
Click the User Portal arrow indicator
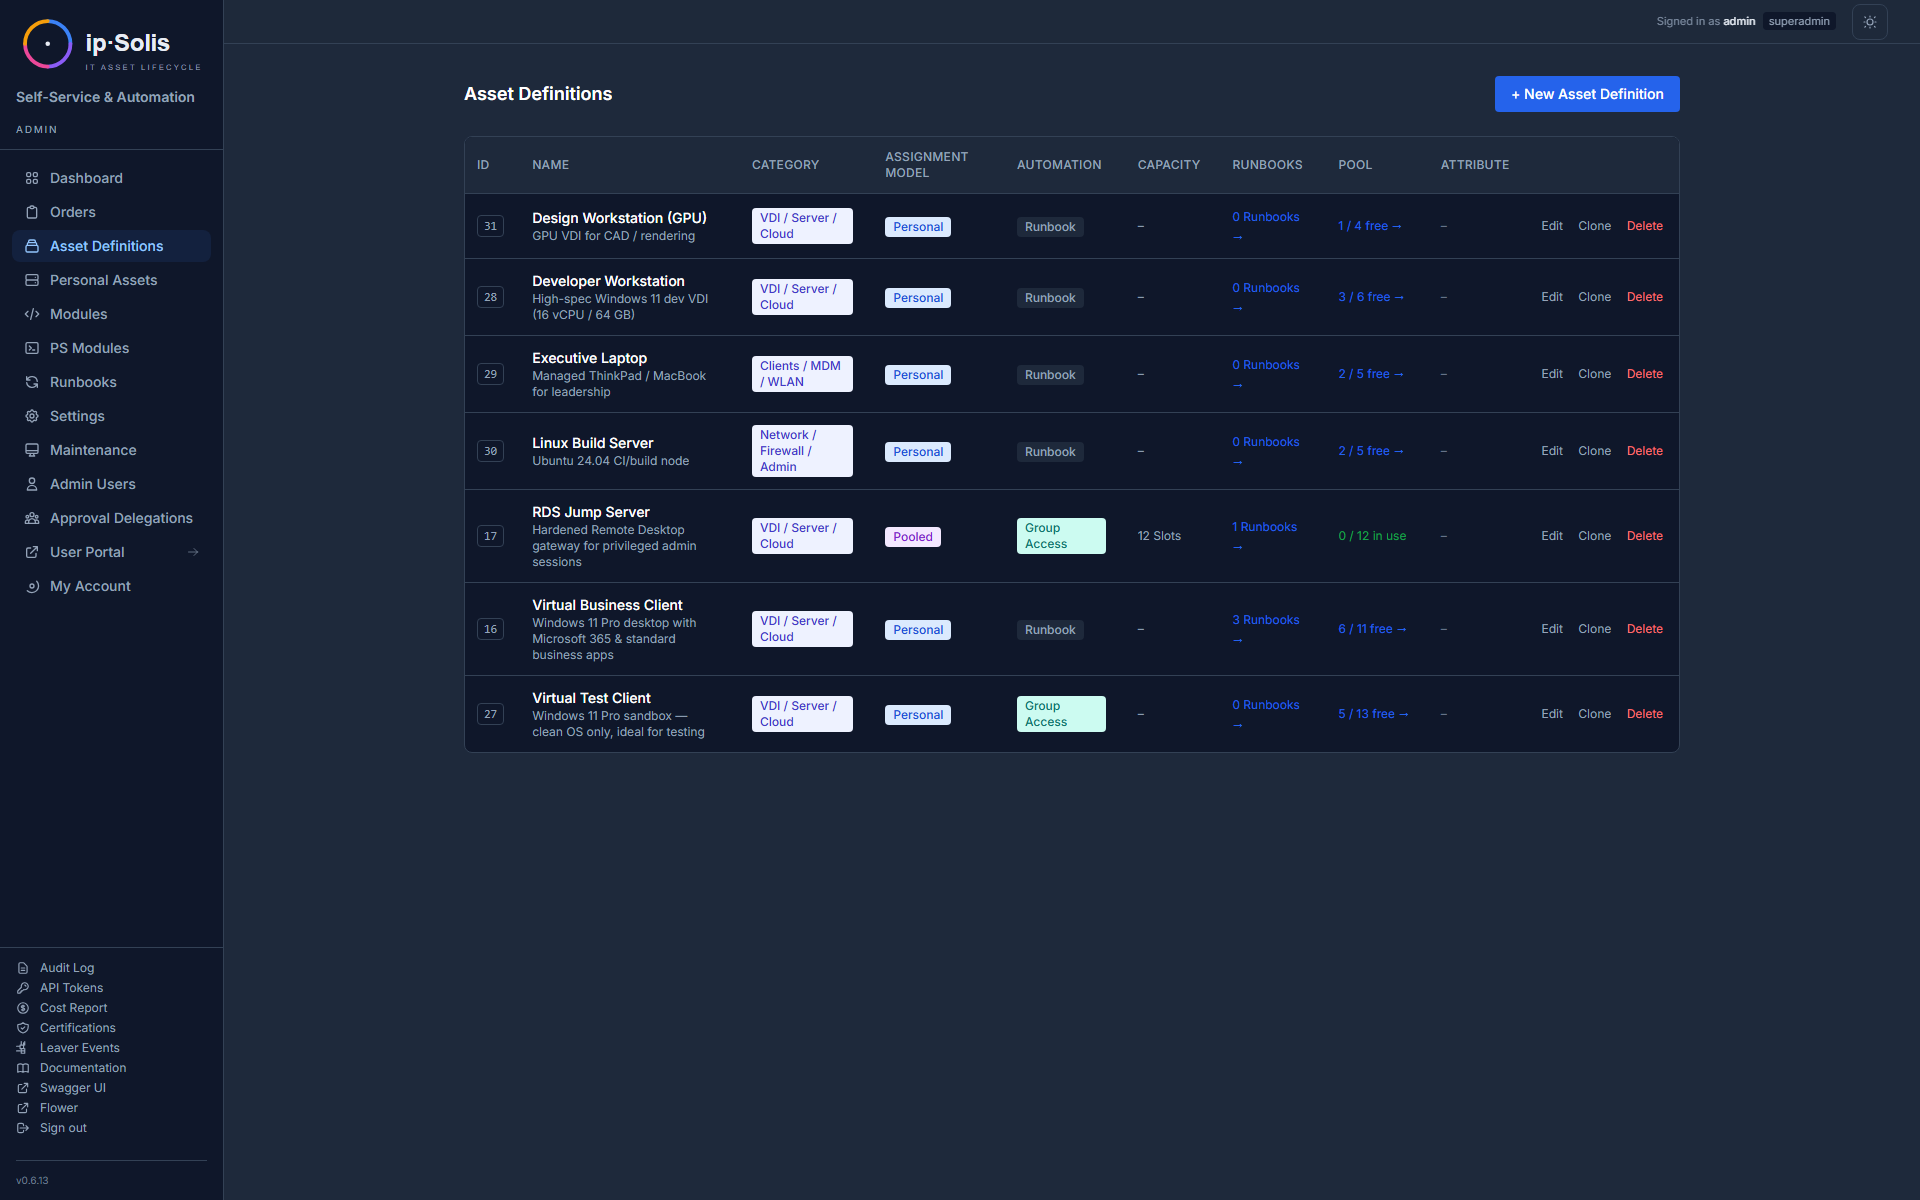[x=193, y=552]
